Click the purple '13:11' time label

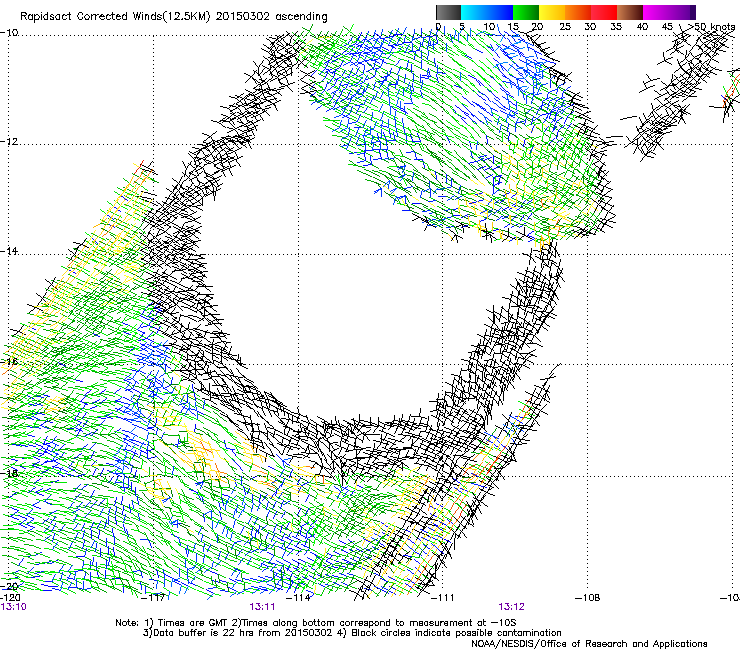[262, 607]
